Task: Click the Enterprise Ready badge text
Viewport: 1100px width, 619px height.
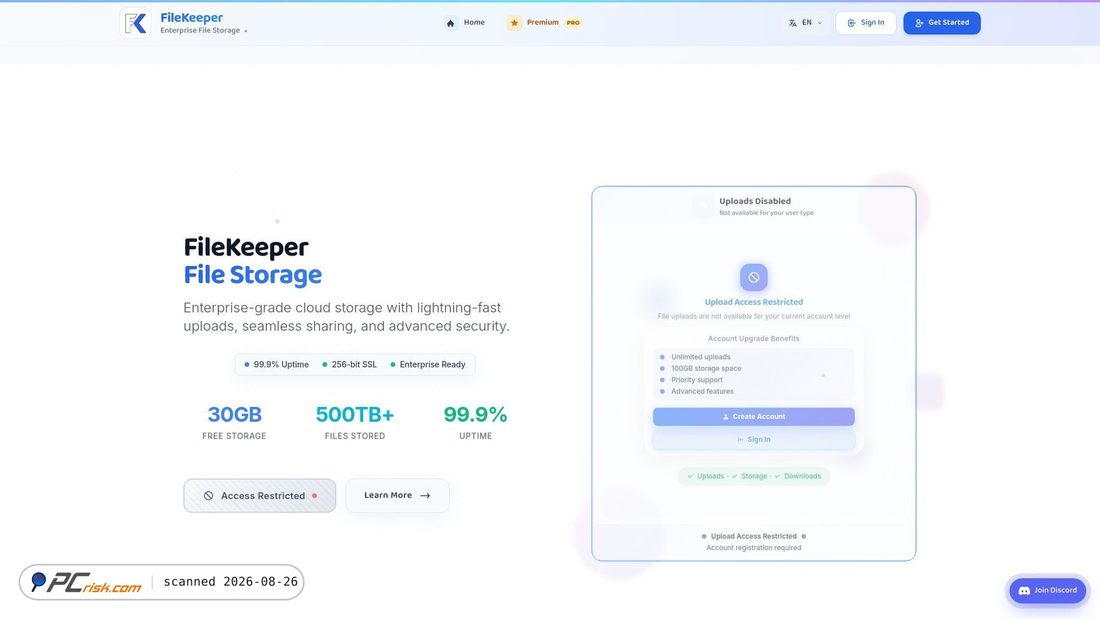Action: 432,364
